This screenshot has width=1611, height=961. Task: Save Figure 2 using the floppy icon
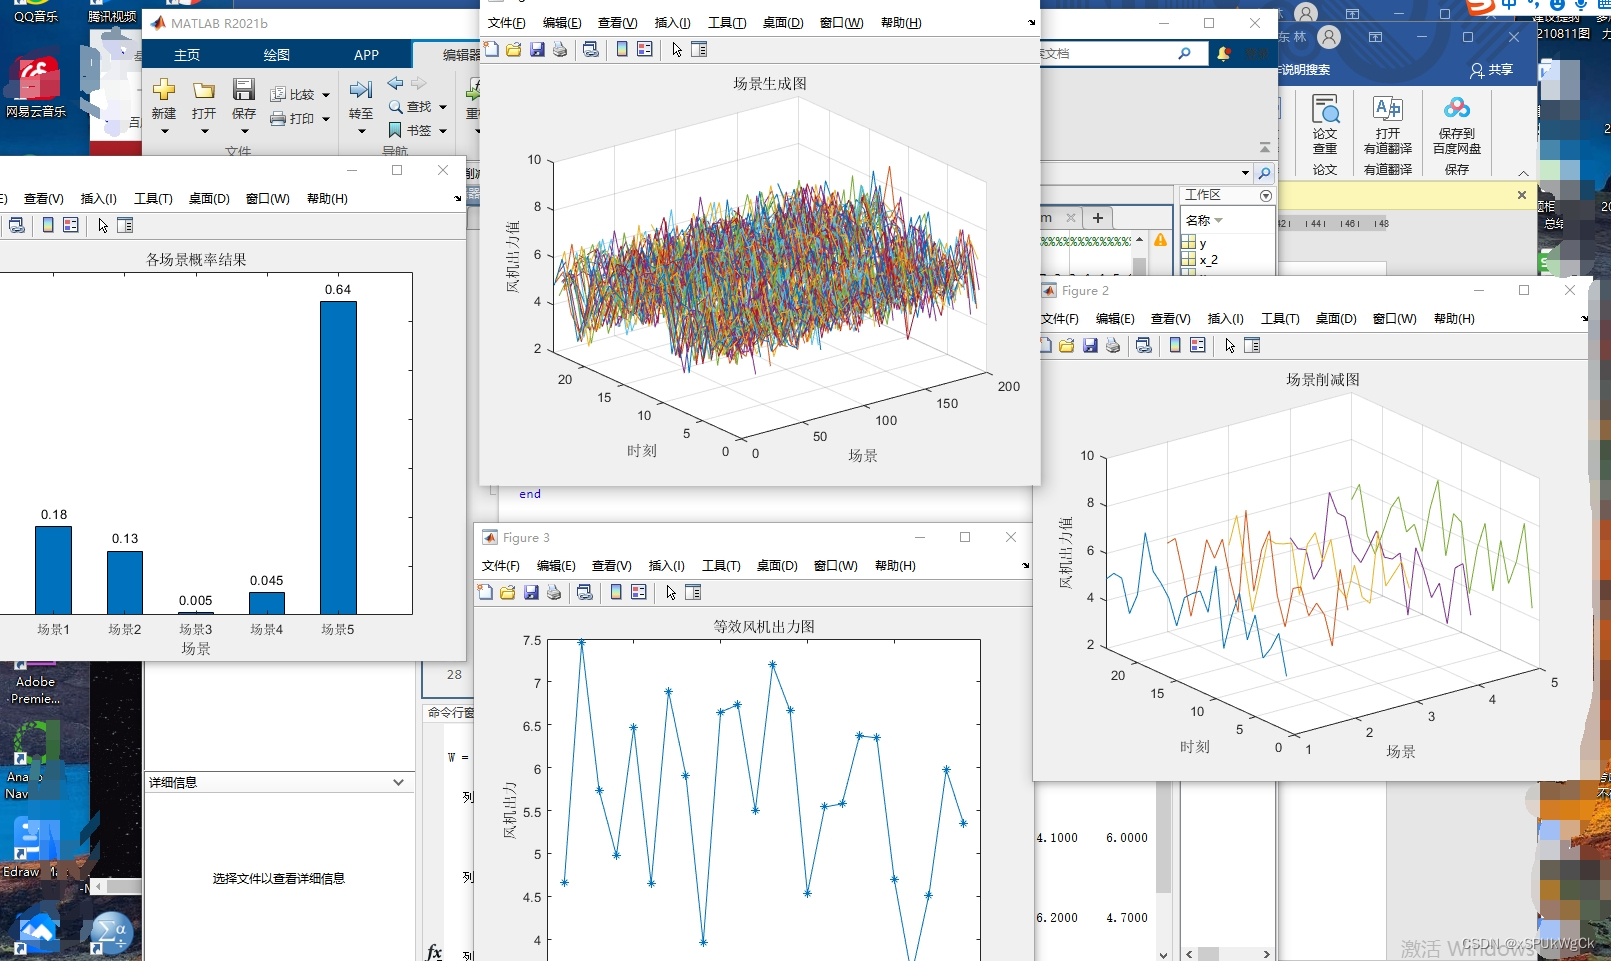pyautogui.click(x=1090, y=345)
